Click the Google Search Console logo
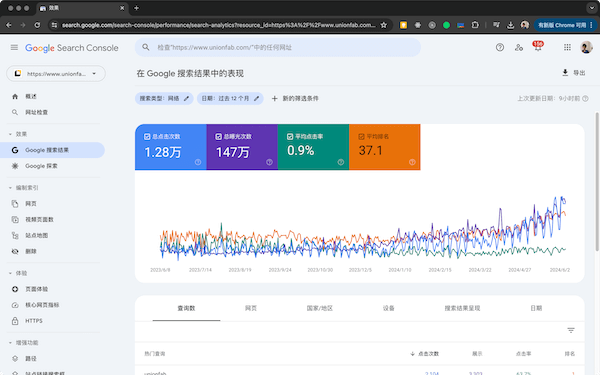Viewport: 600px width, 375px height. click(72, 48)
